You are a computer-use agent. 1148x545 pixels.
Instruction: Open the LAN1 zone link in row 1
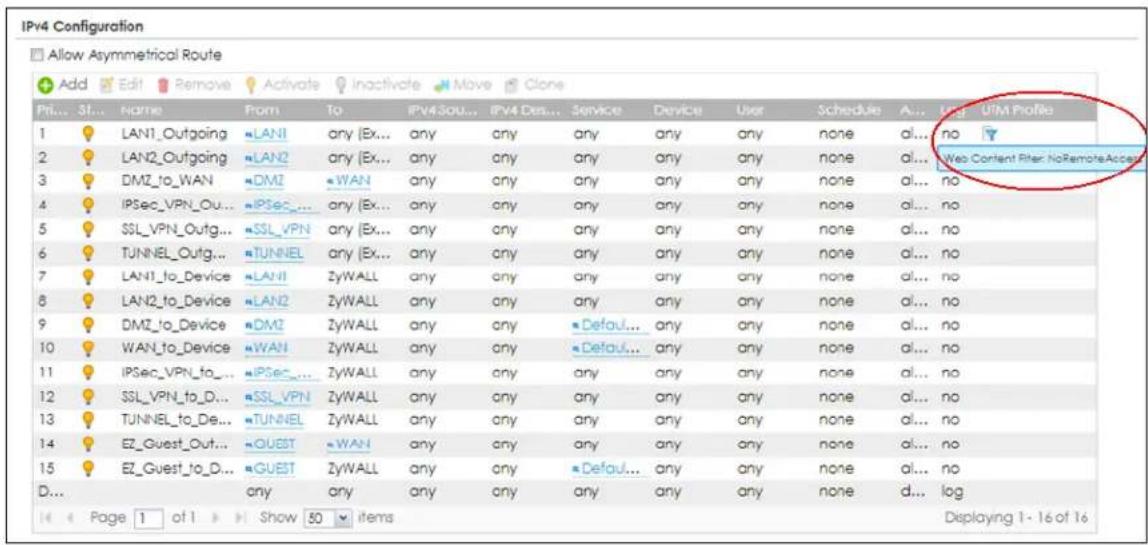click(x=267, y=134)
